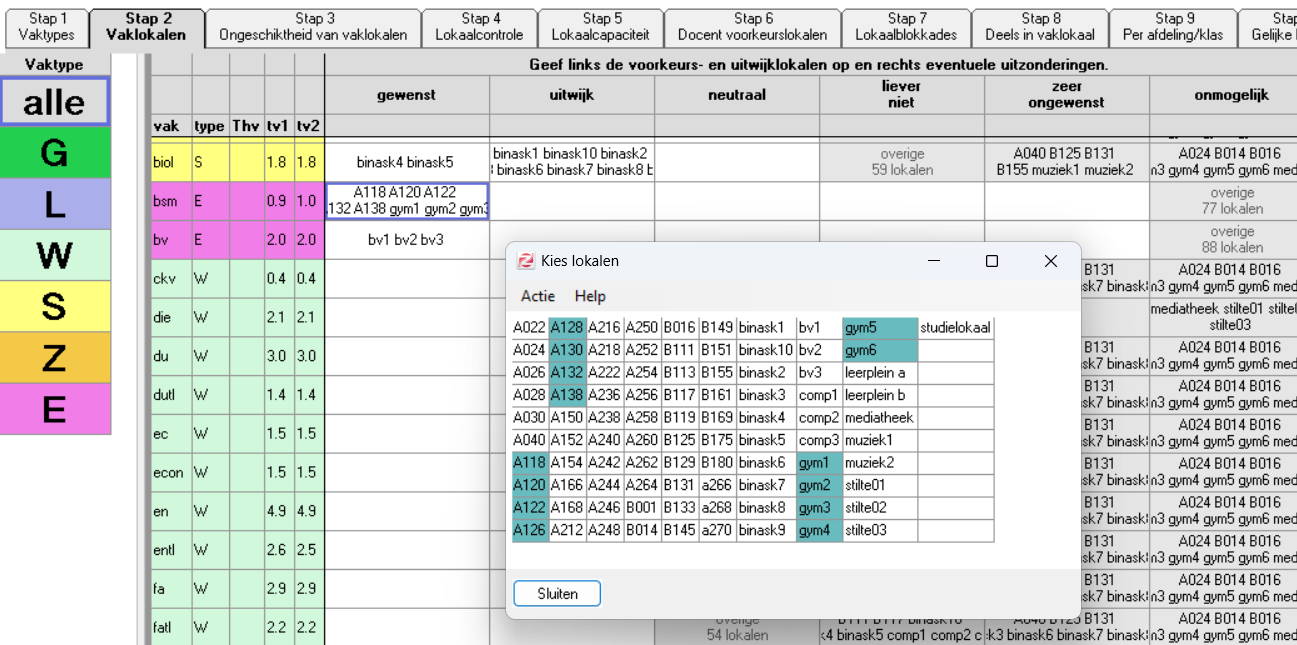Click gym6 in the Kies lokalen grid
The image size is (1297, 645).
click(880, 350)
